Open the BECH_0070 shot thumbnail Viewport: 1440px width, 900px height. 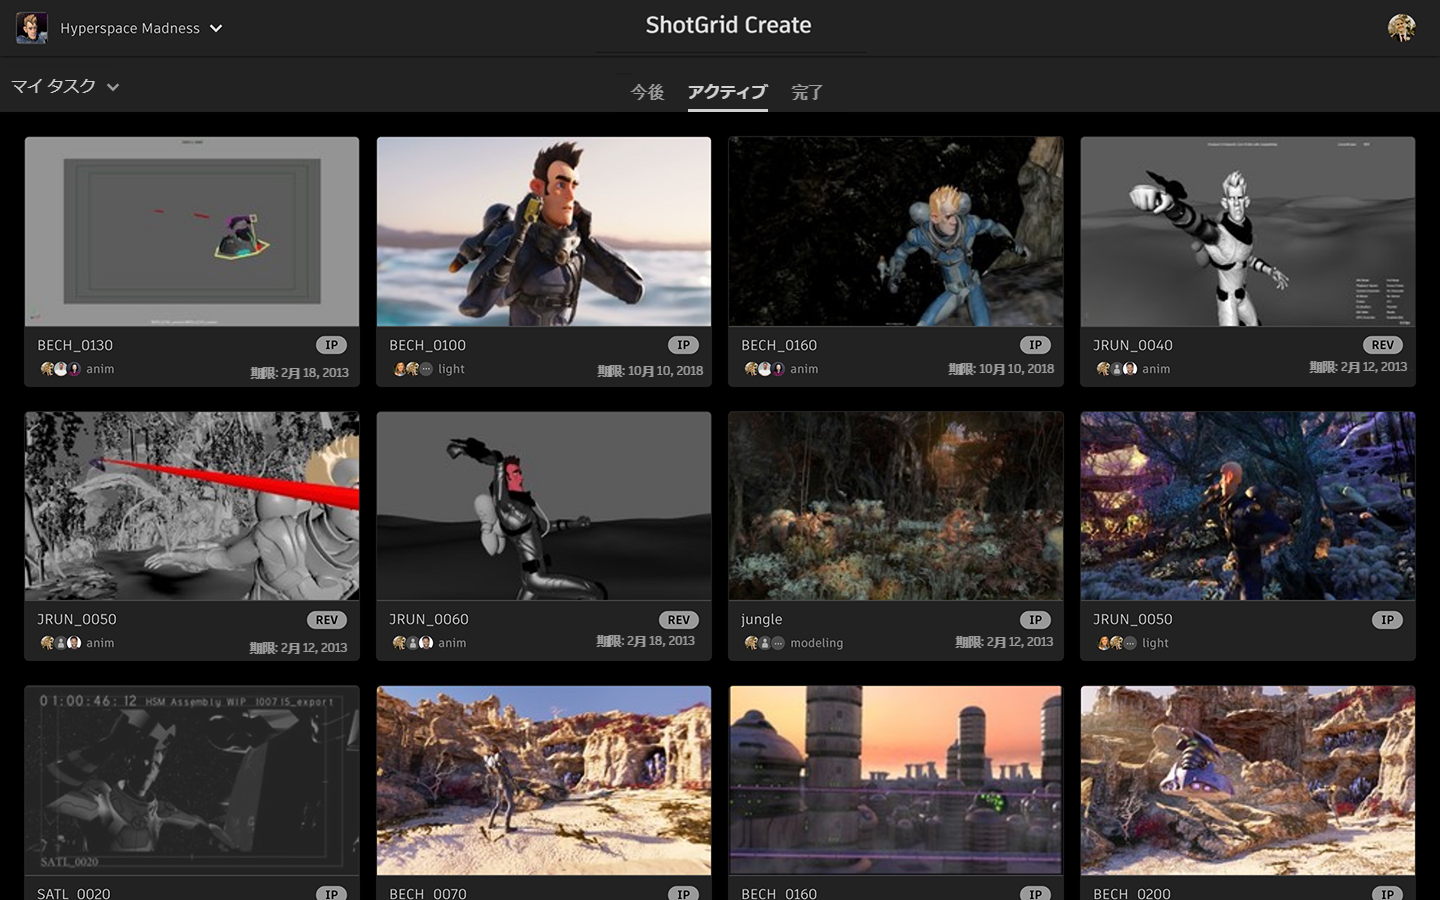543,781
